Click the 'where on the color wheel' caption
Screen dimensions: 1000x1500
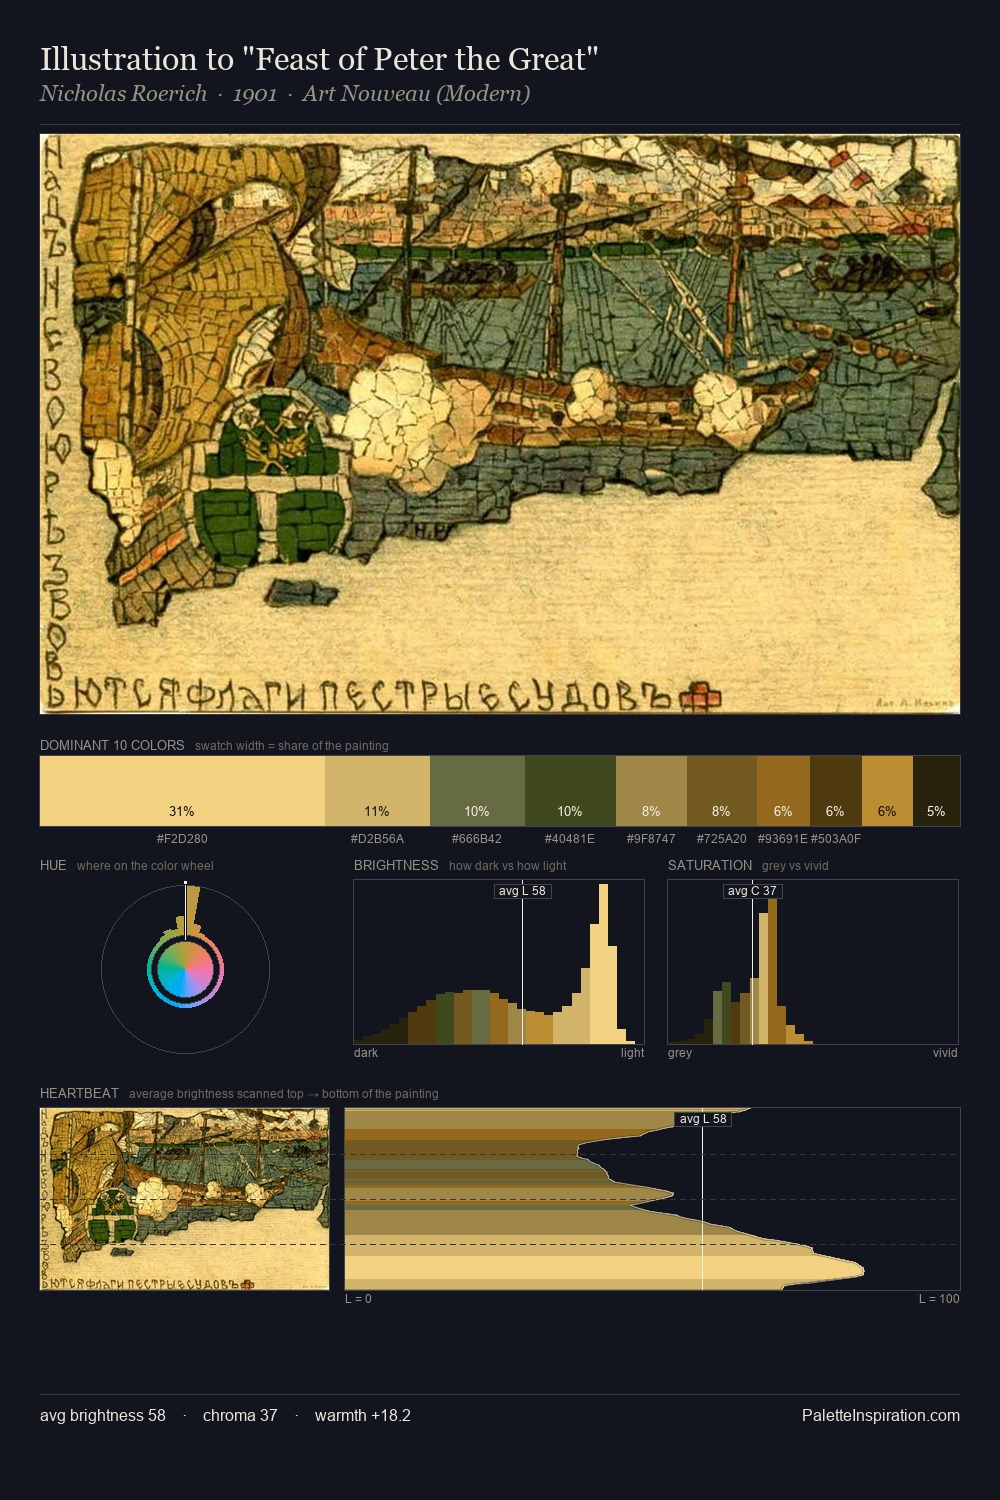coord(145,866)
